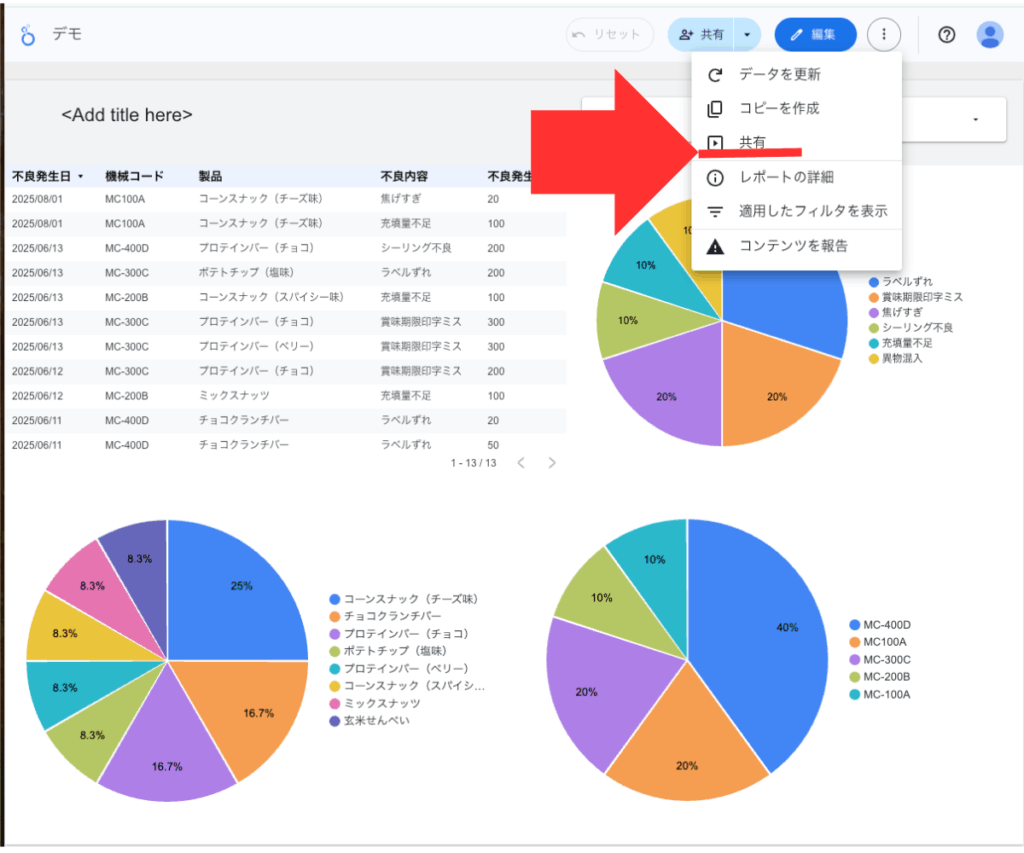
Task: Click the info icon beside レポートの詳細
Action: (x=715, y=178)
